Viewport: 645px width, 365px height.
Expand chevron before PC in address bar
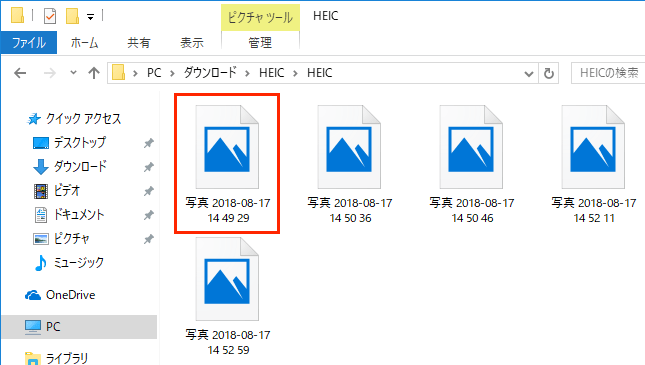[135, 73]
